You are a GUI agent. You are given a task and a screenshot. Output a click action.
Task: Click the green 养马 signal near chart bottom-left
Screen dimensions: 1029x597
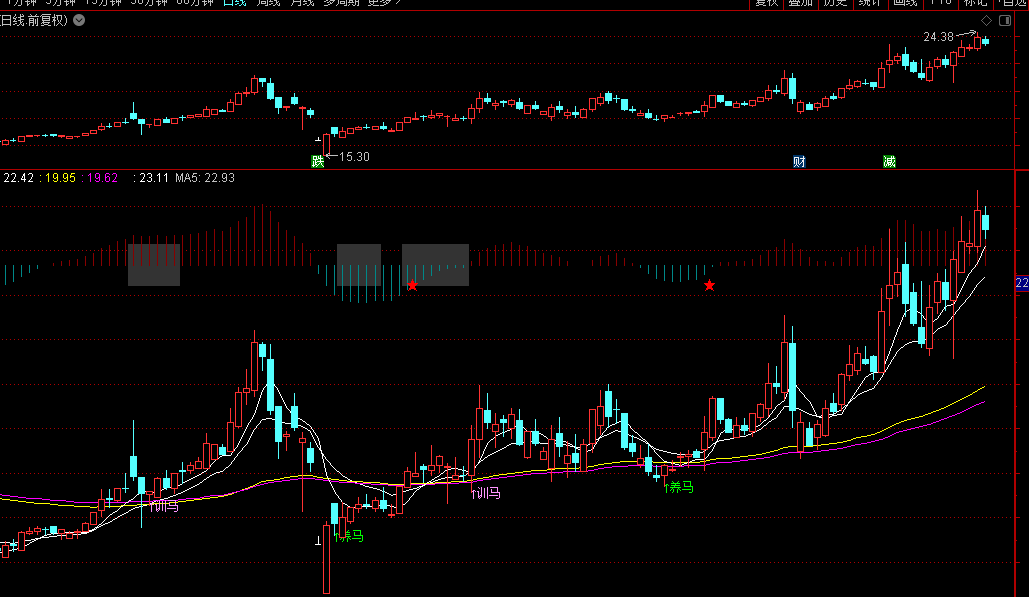pyautogui.click(x=352, y=538)
